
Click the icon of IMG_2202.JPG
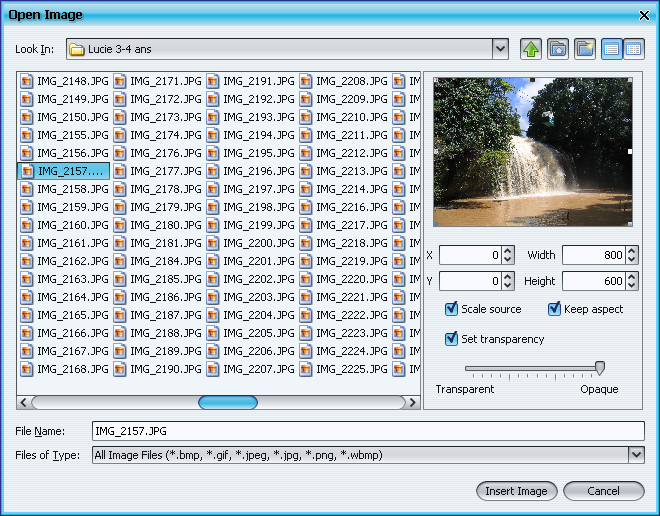[x=213, y=279]
